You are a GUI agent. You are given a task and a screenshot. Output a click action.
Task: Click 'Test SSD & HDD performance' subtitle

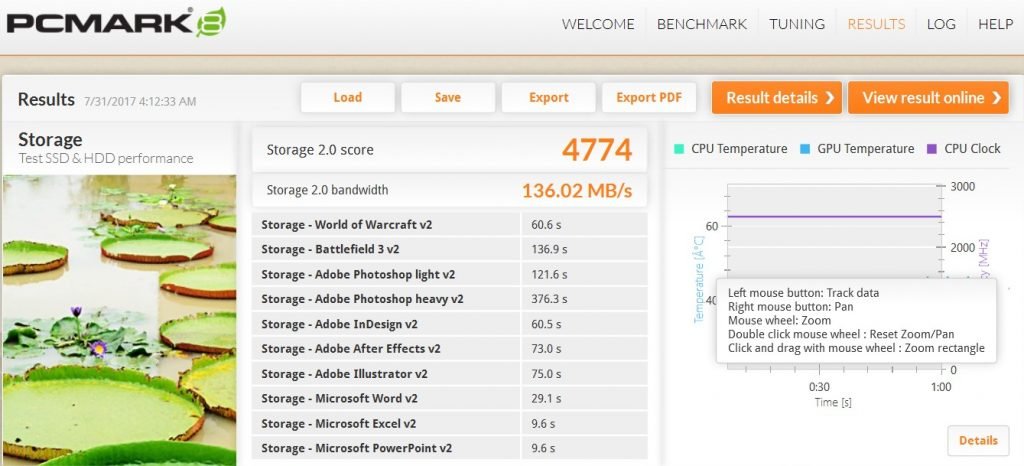pos(106,158)
